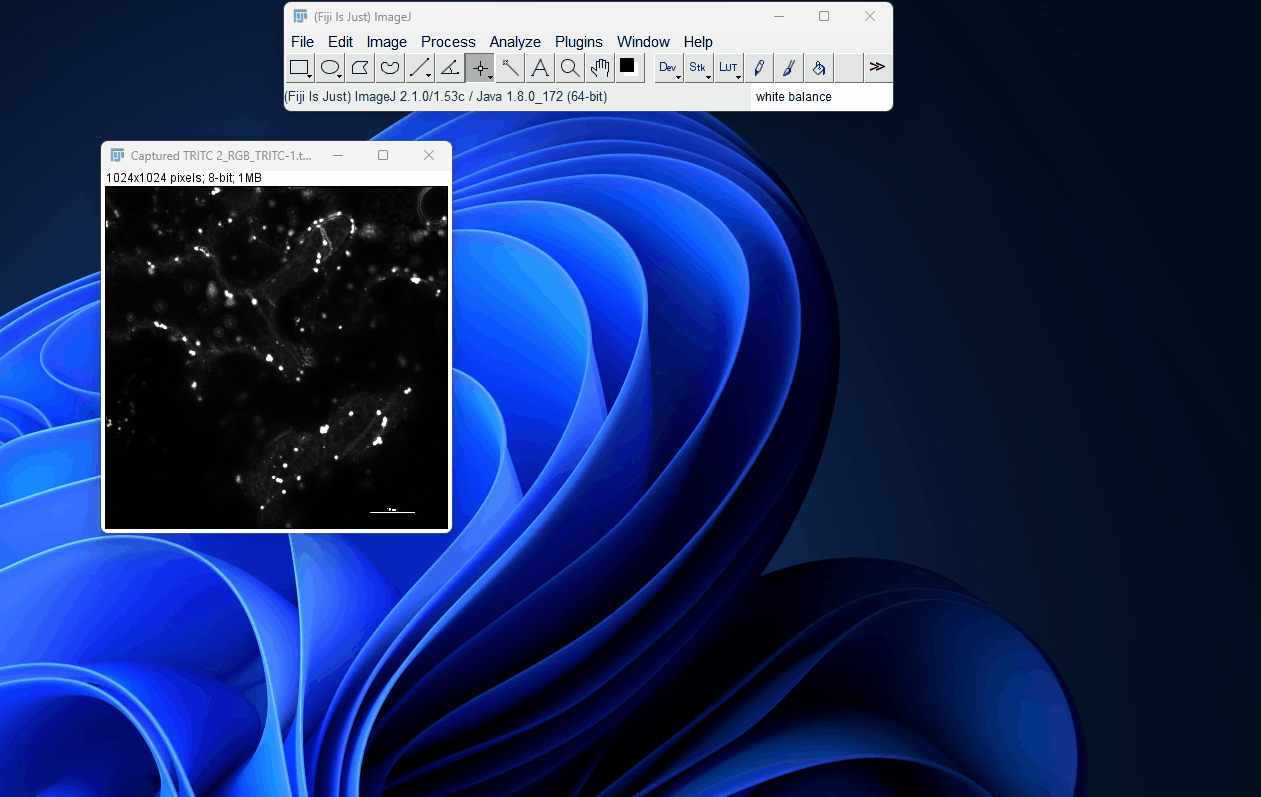Select the Wand tracing tool

(x=510, y=68)
